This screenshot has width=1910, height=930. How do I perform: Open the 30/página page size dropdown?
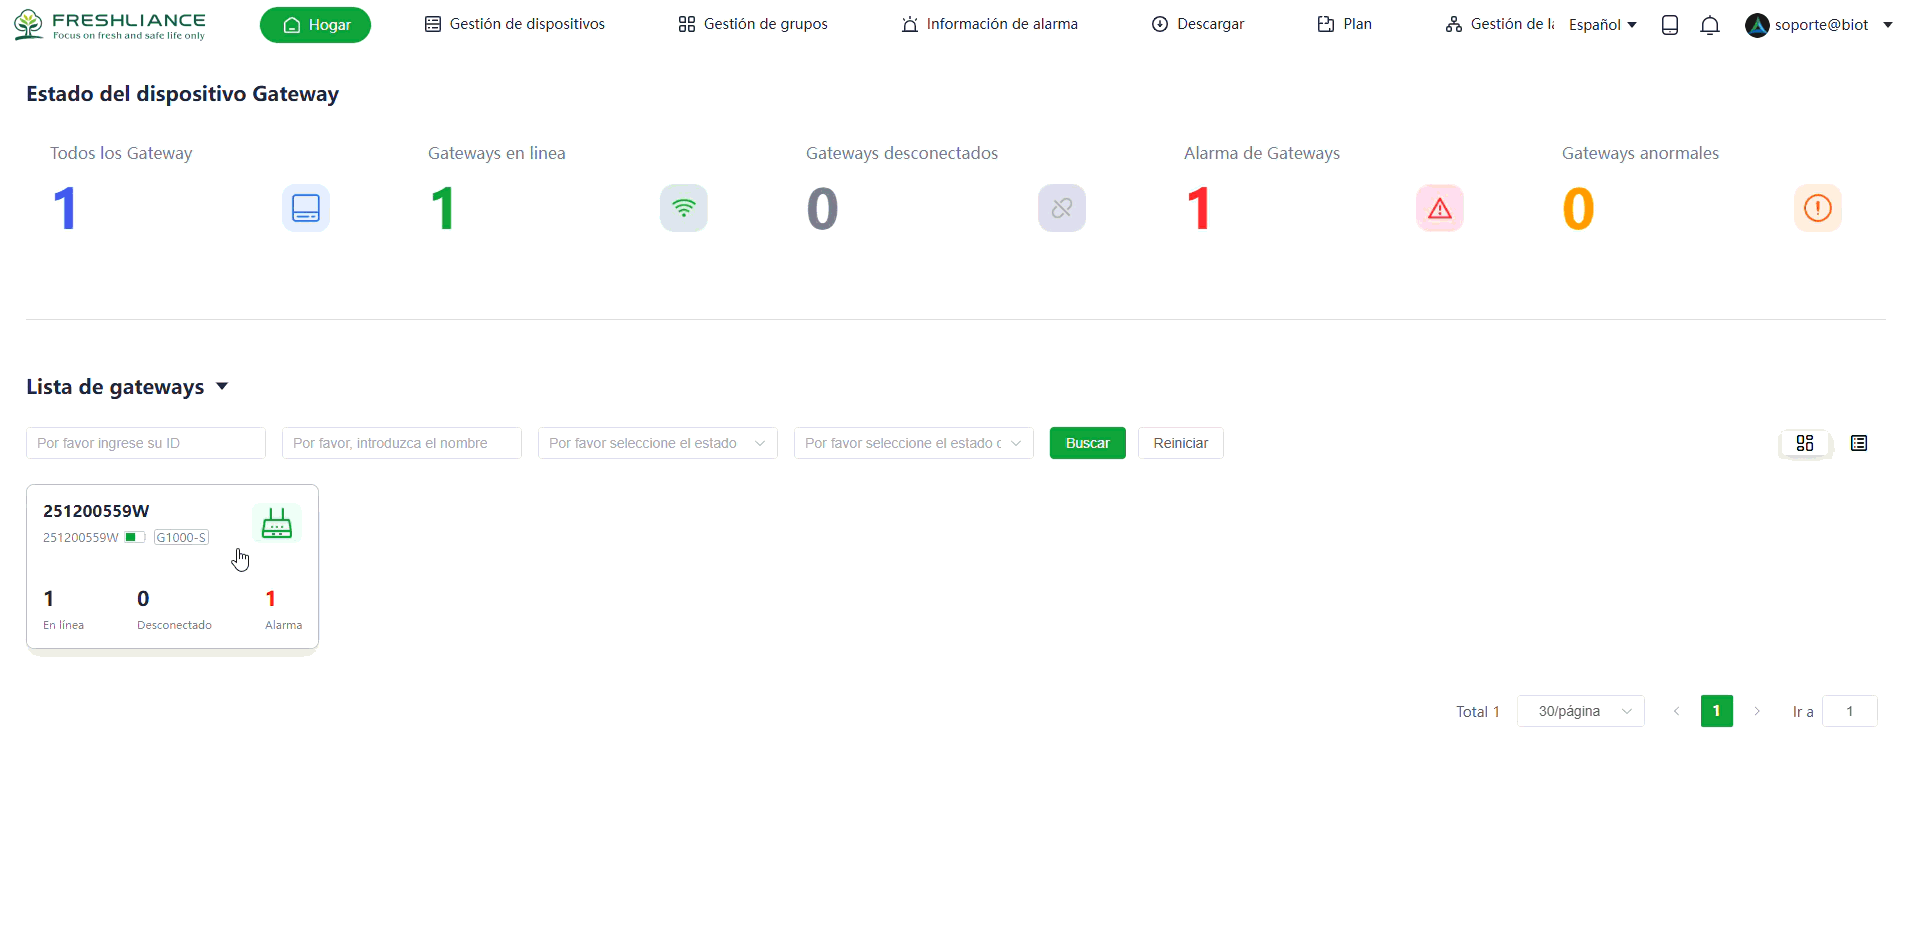click(1580, 711)
